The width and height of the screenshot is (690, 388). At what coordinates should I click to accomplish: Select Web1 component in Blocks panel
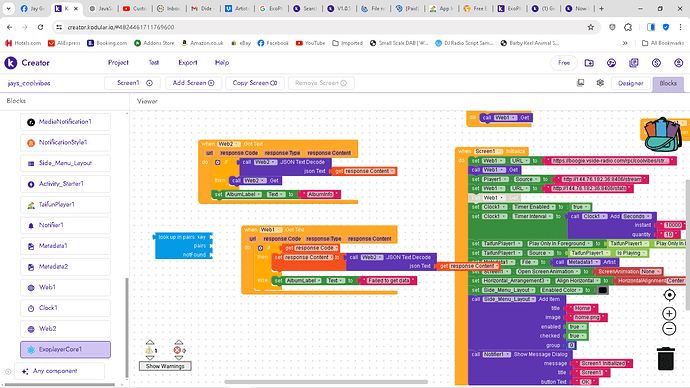point(65,287)
